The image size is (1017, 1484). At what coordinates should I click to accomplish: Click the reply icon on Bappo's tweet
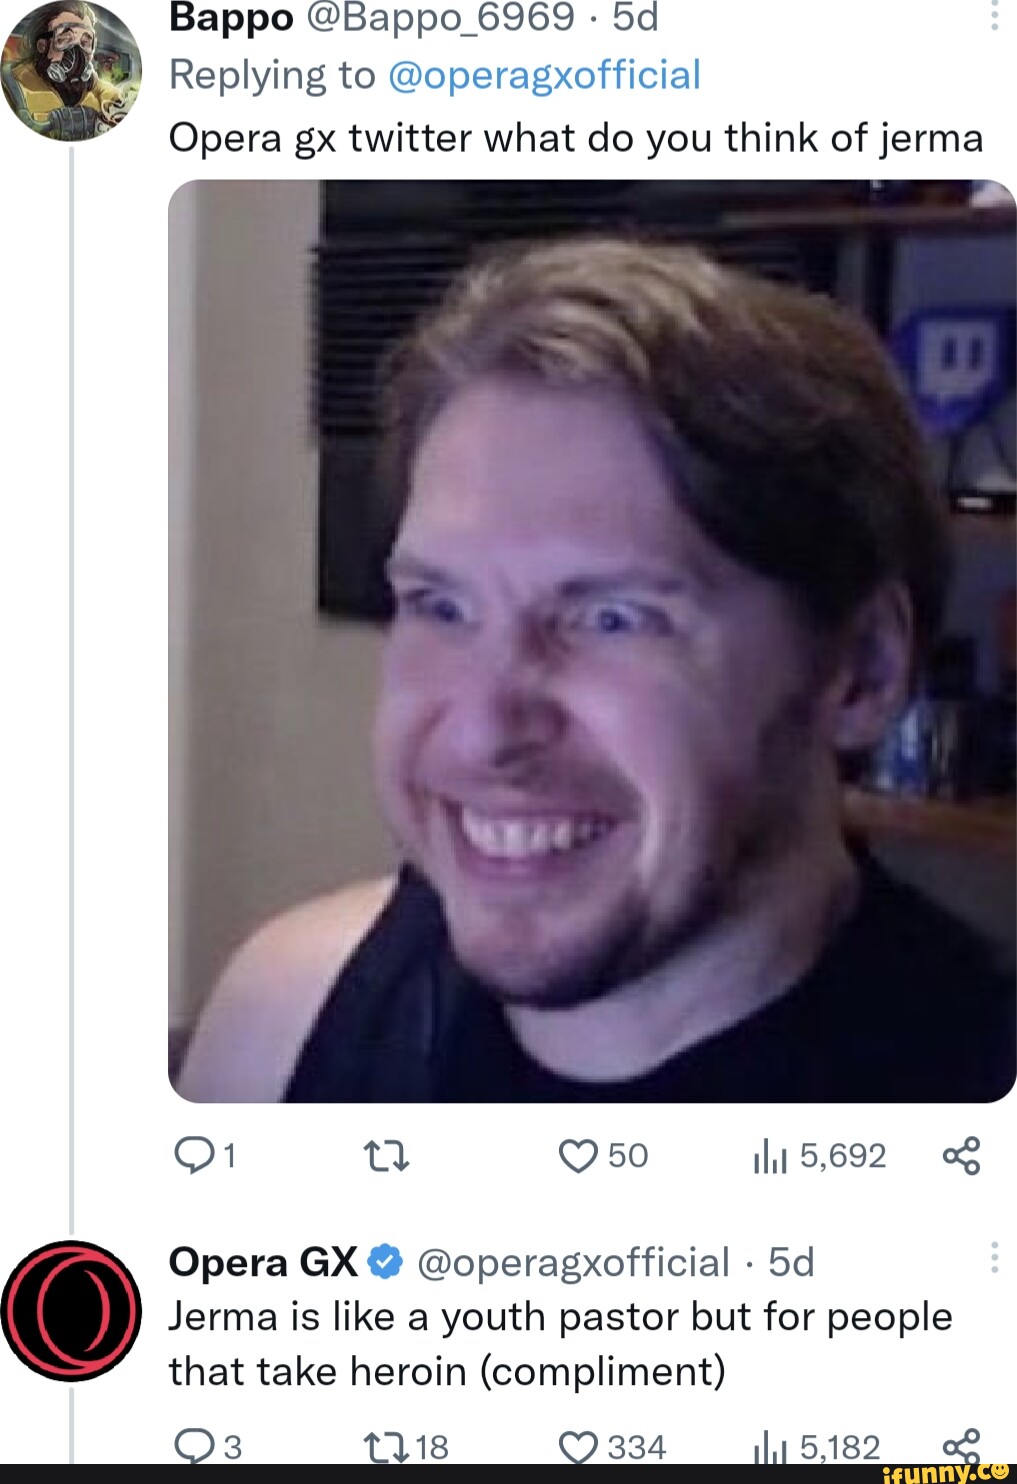(x=197, y=1157)
